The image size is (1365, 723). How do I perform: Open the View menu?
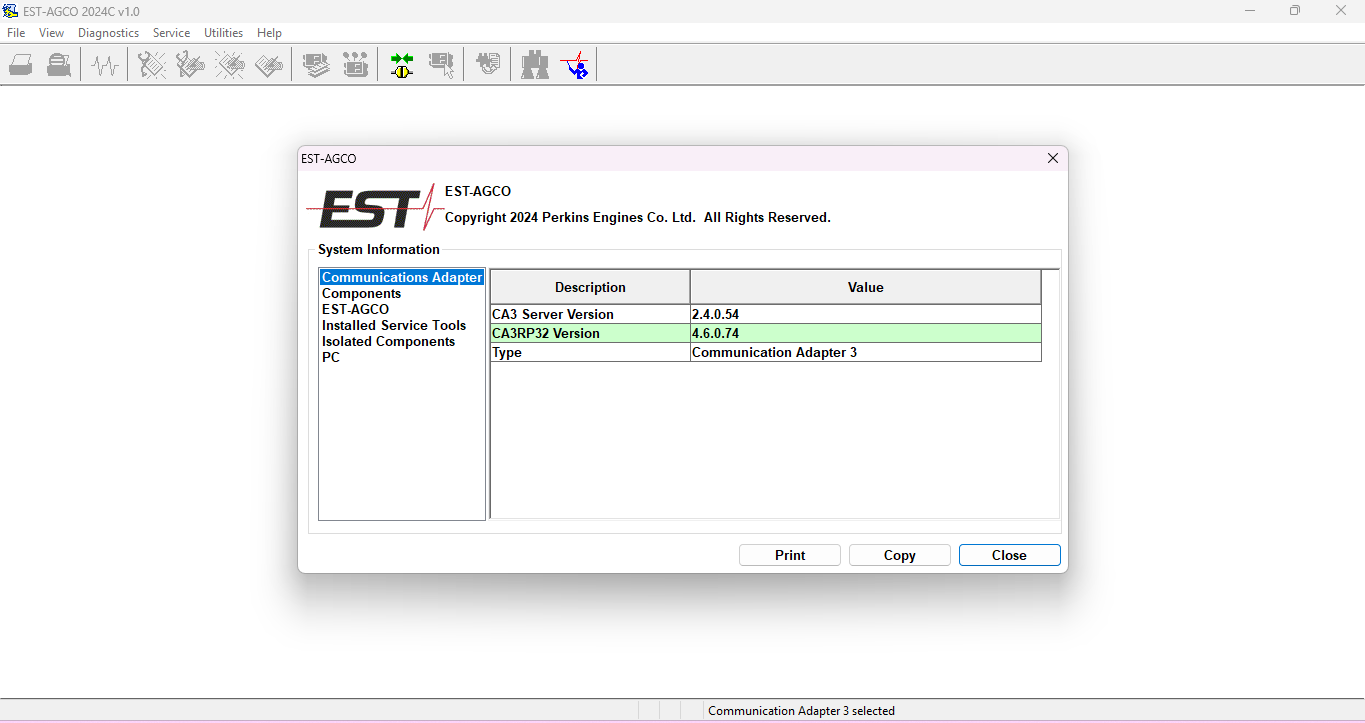point(52,33)
